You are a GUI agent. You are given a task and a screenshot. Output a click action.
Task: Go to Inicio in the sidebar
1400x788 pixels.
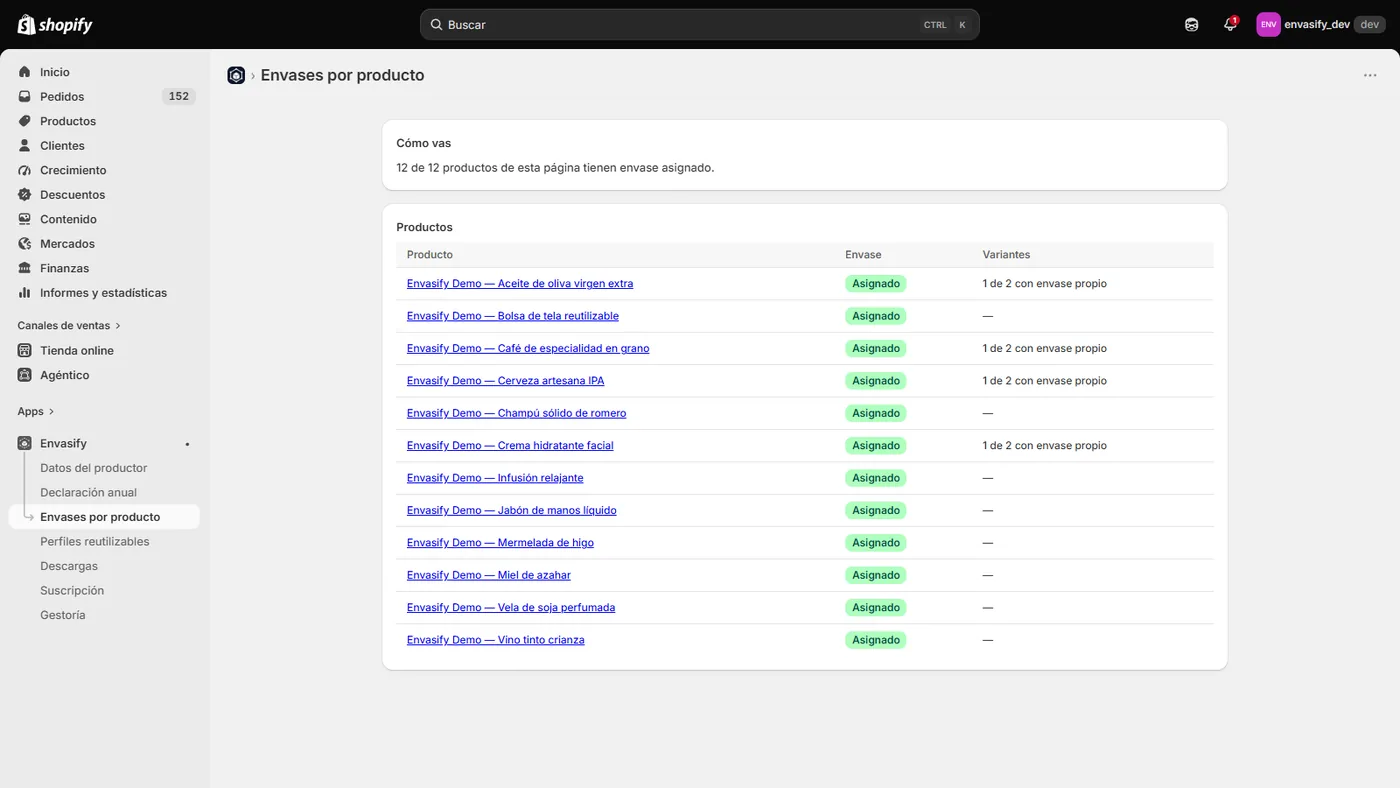55,72
